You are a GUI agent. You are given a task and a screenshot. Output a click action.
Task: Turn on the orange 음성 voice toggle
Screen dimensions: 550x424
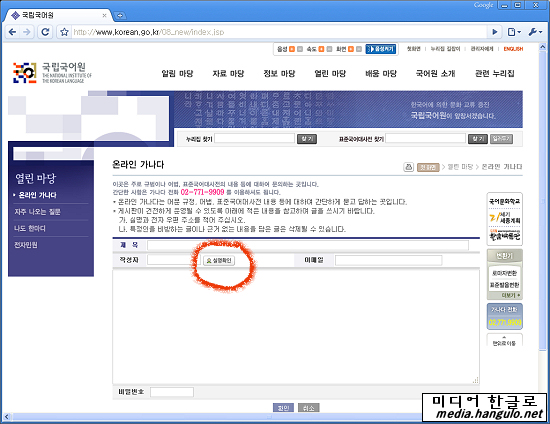(292, 49)
